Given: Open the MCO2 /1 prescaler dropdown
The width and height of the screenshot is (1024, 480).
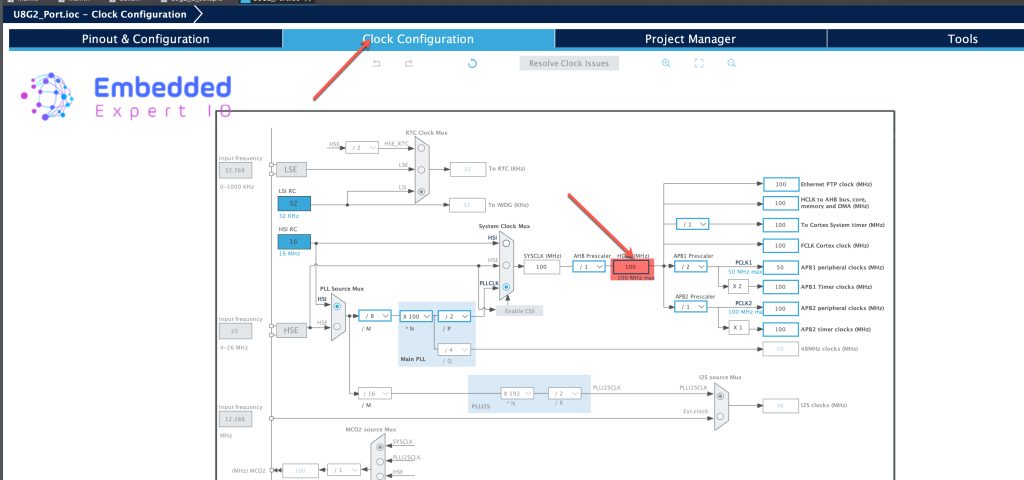Looking at the screenshot, I should tap(344, 470).
